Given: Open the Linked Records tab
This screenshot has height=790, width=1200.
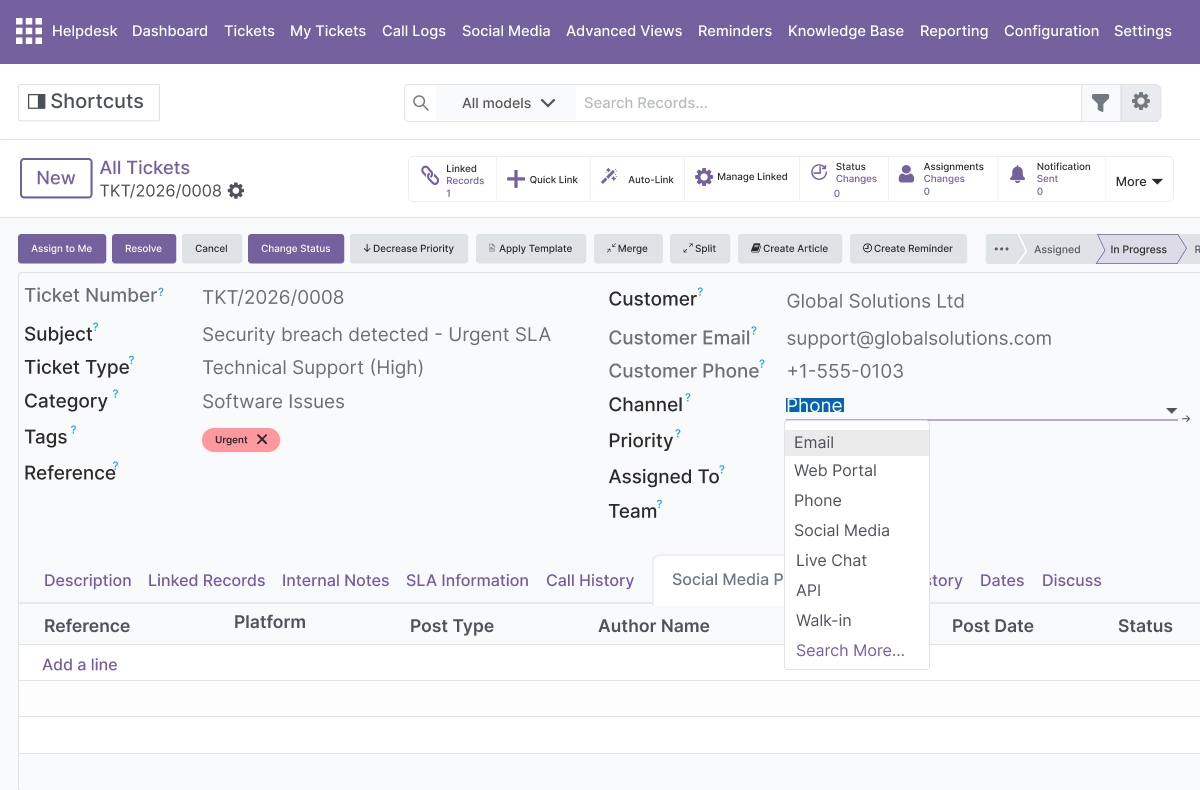Looking at the screenshot, I should 207,580.
